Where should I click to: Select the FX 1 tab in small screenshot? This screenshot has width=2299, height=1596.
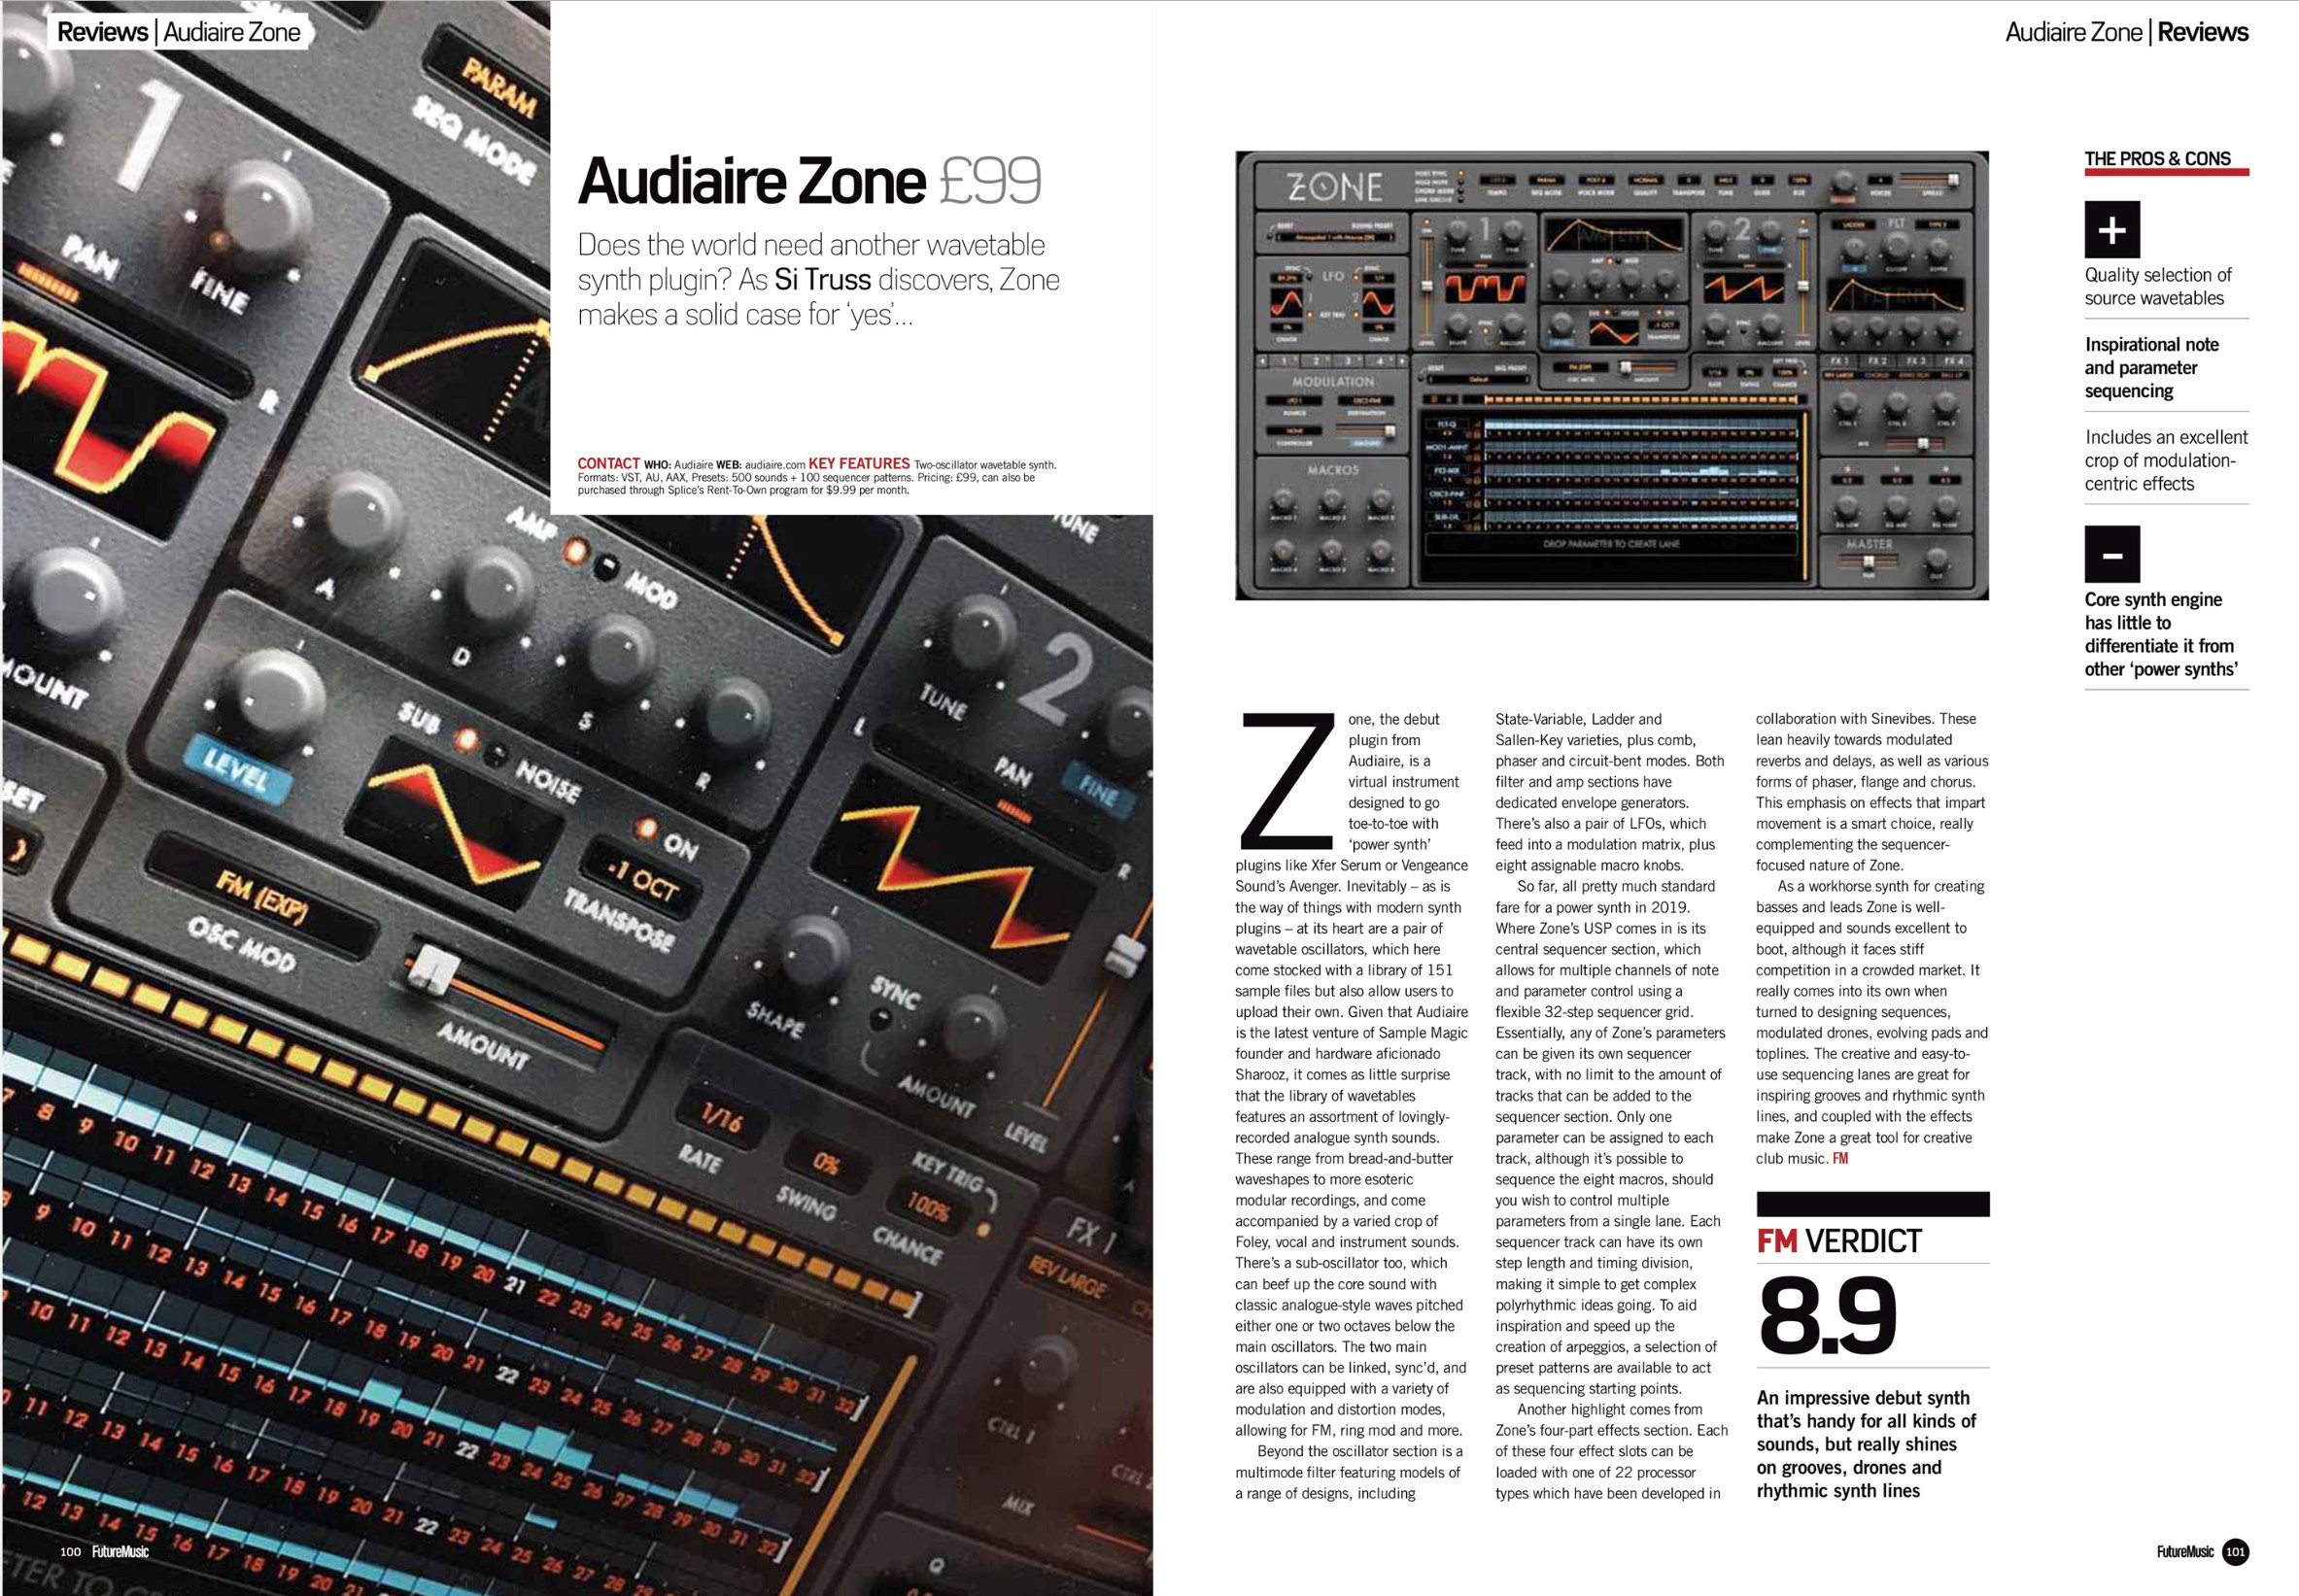pyautogui.click(x=1840, y=360)
